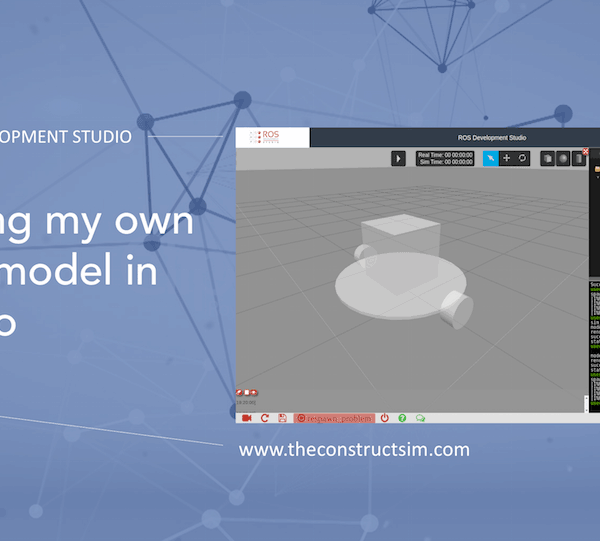Image resolution: width=600 pixels, height=541 pixels.
Task: Click the red 'respawn_problem' button
Action: (334, 418)
